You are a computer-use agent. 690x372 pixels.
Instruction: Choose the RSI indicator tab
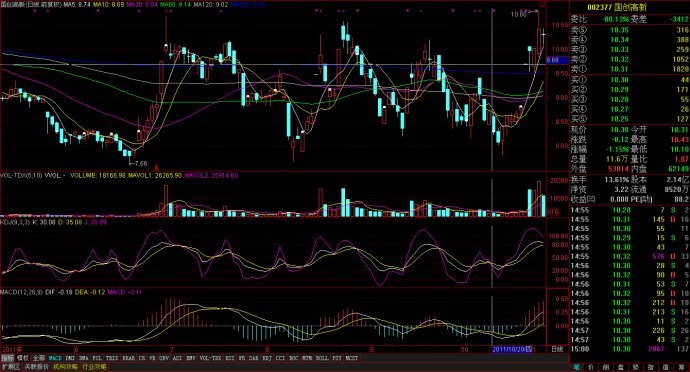click(x=230, y=358)
